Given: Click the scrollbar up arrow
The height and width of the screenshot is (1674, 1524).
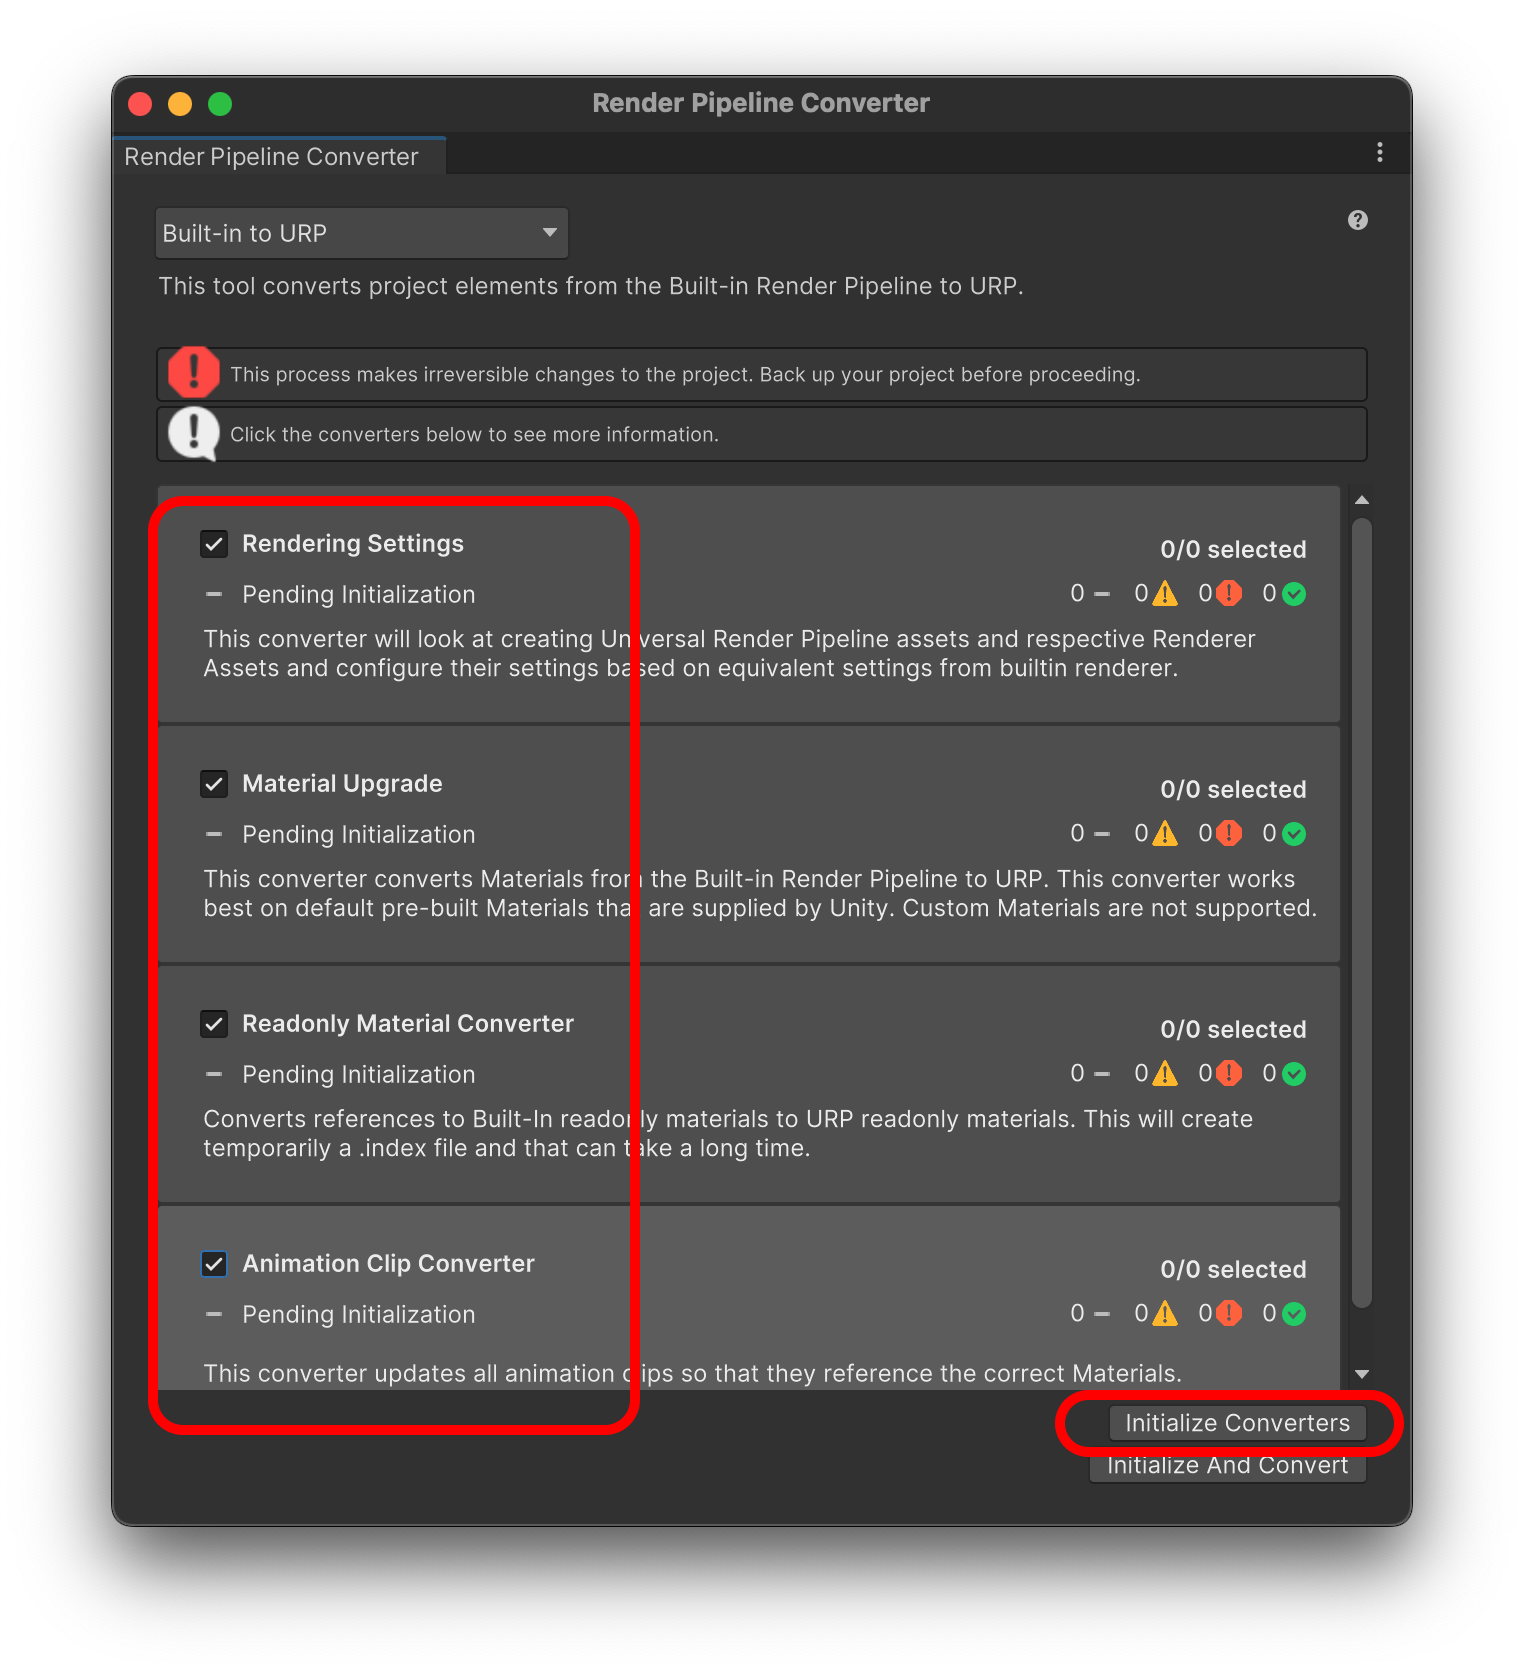Looking at the screenshot, I should point(1362,499).
